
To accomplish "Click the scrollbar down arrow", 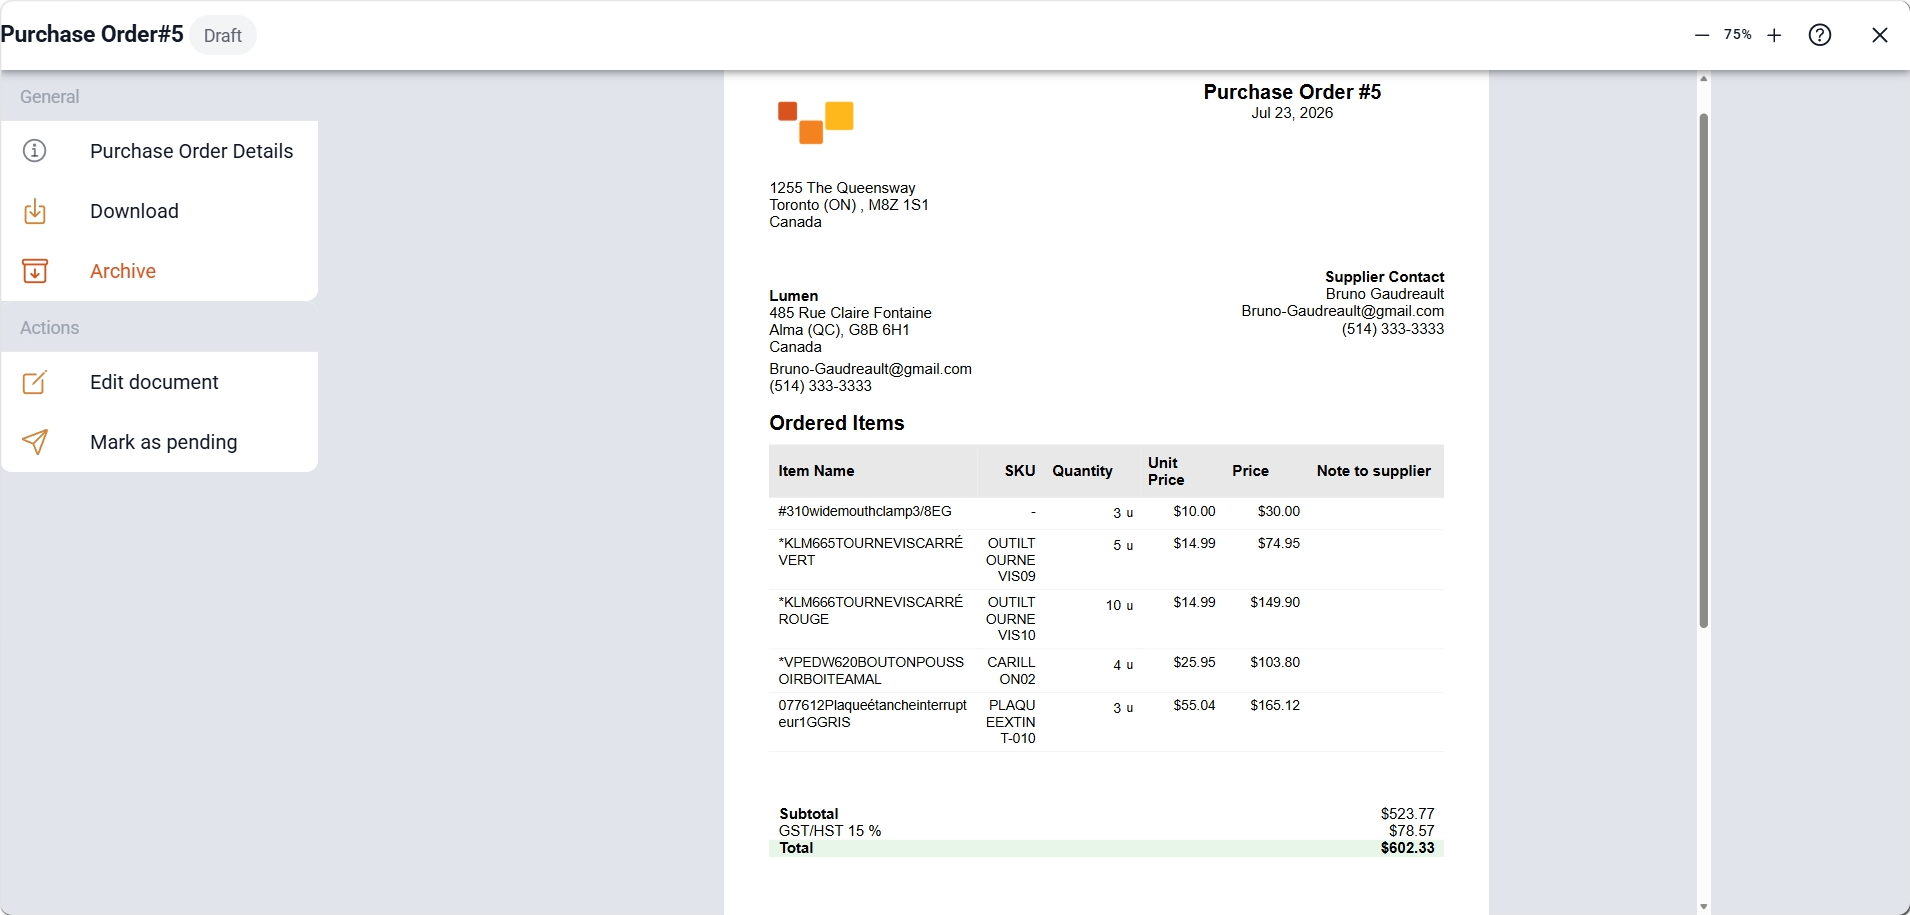I will [1704, 907].
